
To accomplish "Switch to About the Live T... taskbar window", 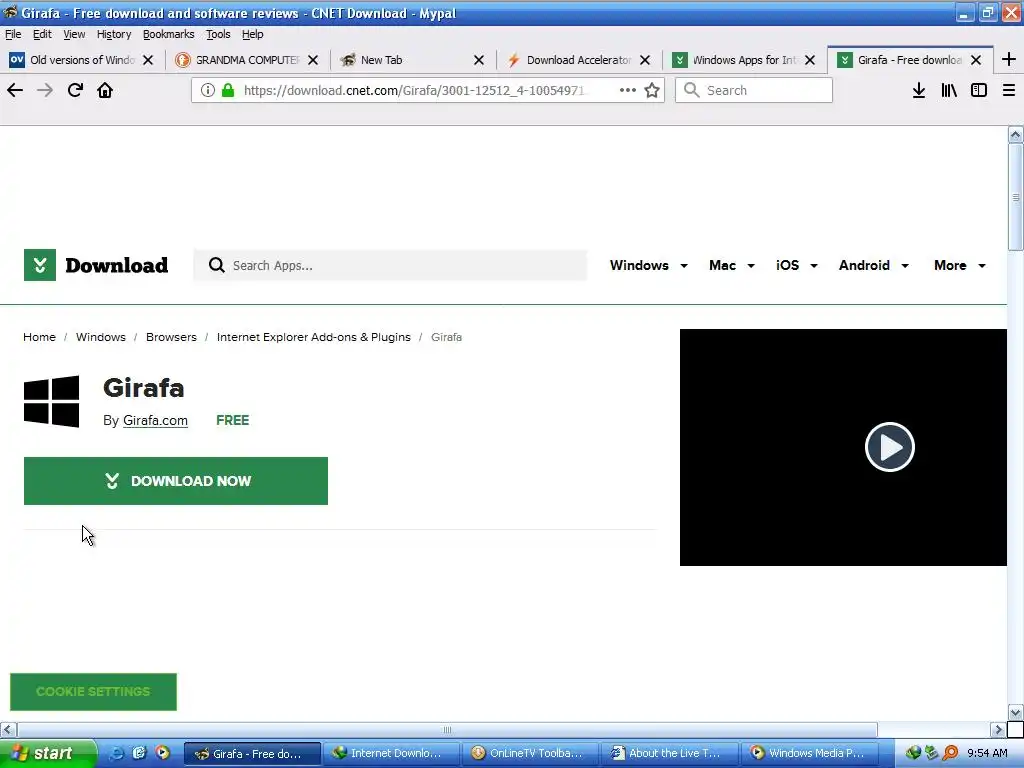I will point(669,753).
